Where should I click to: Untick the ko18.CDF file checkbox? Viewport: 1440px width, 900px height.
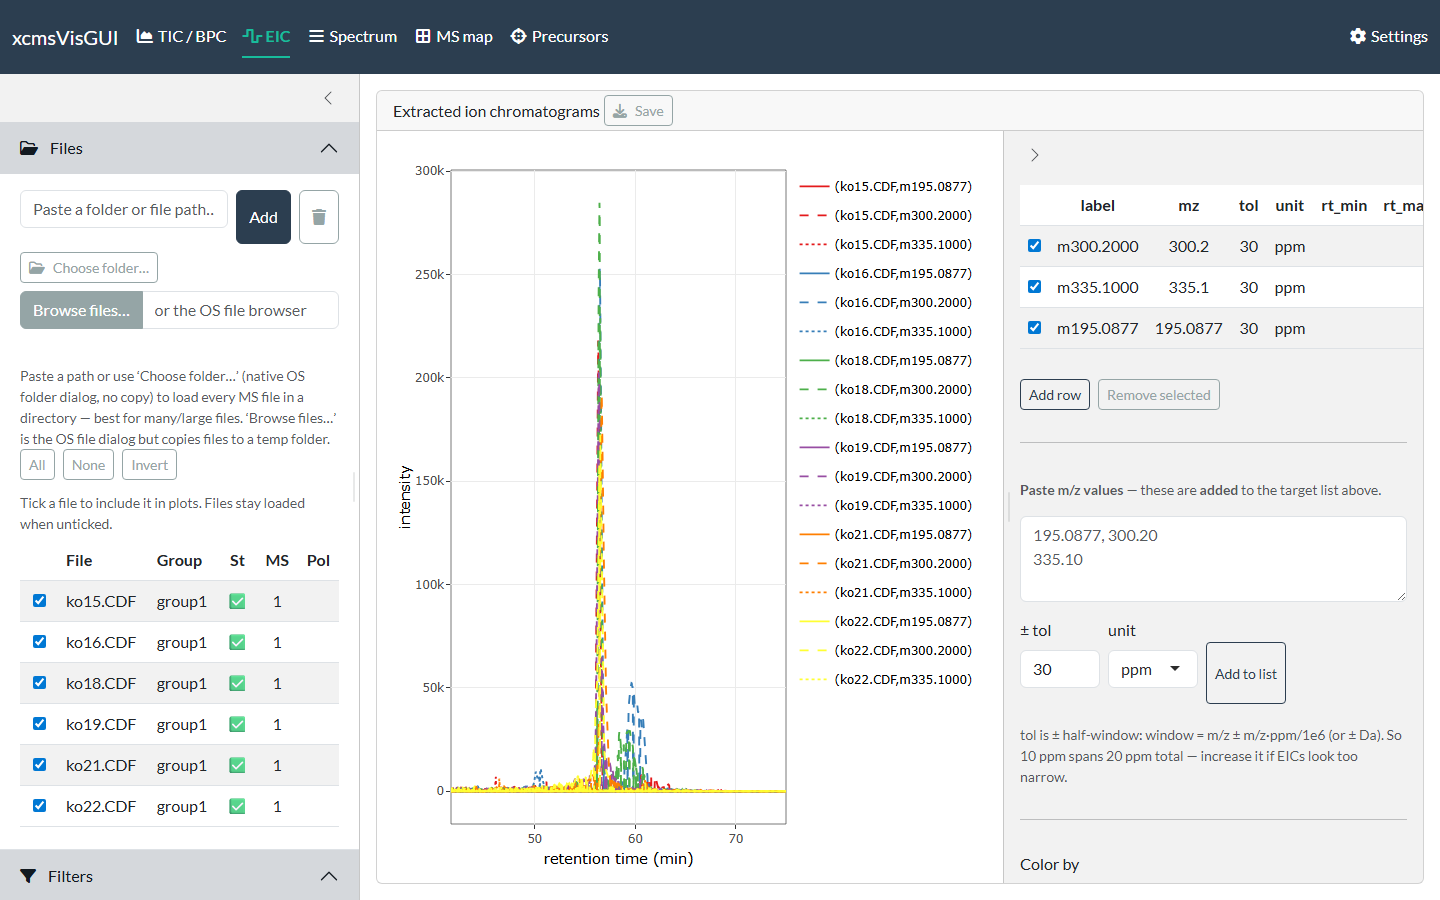(x=40, y=682)
